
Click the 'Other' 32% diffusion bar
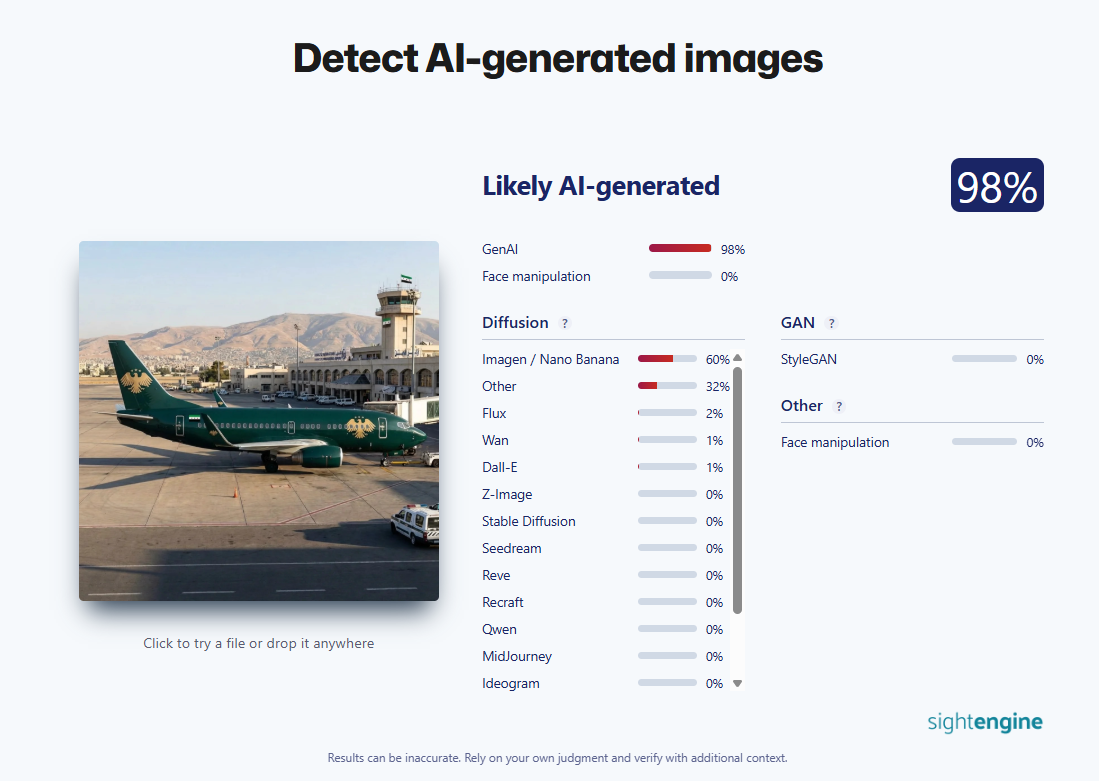pyautogui.click(x=667, y=386)
